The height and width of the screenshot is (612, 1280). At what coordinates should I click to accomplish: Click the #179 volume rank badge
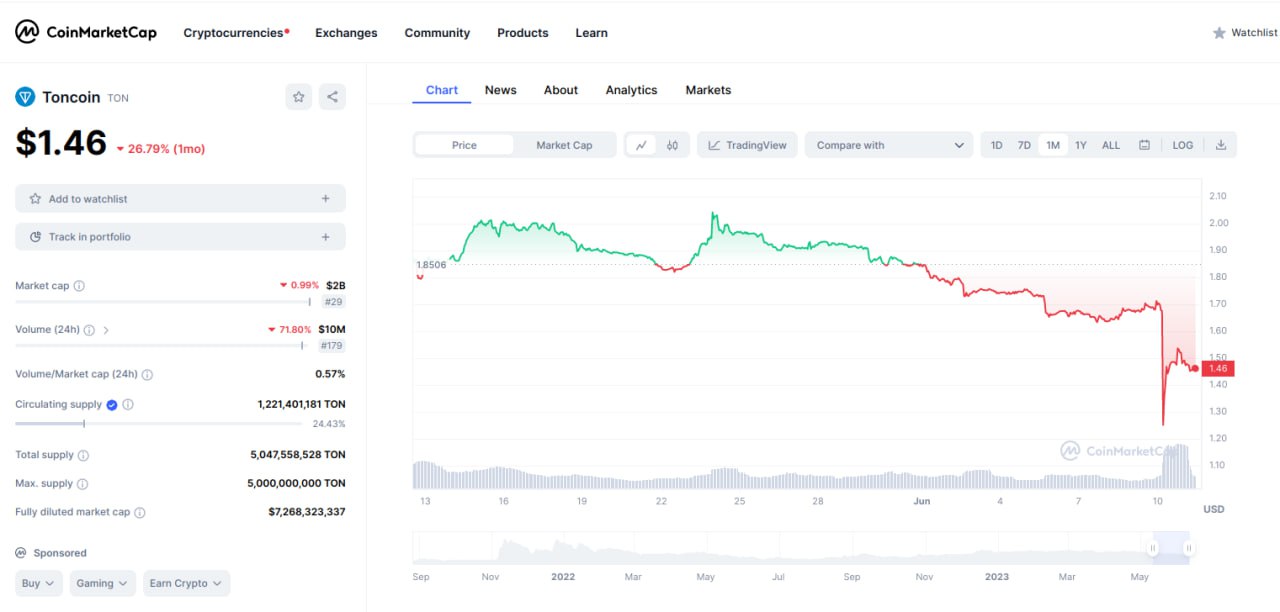tap(331, 346)
